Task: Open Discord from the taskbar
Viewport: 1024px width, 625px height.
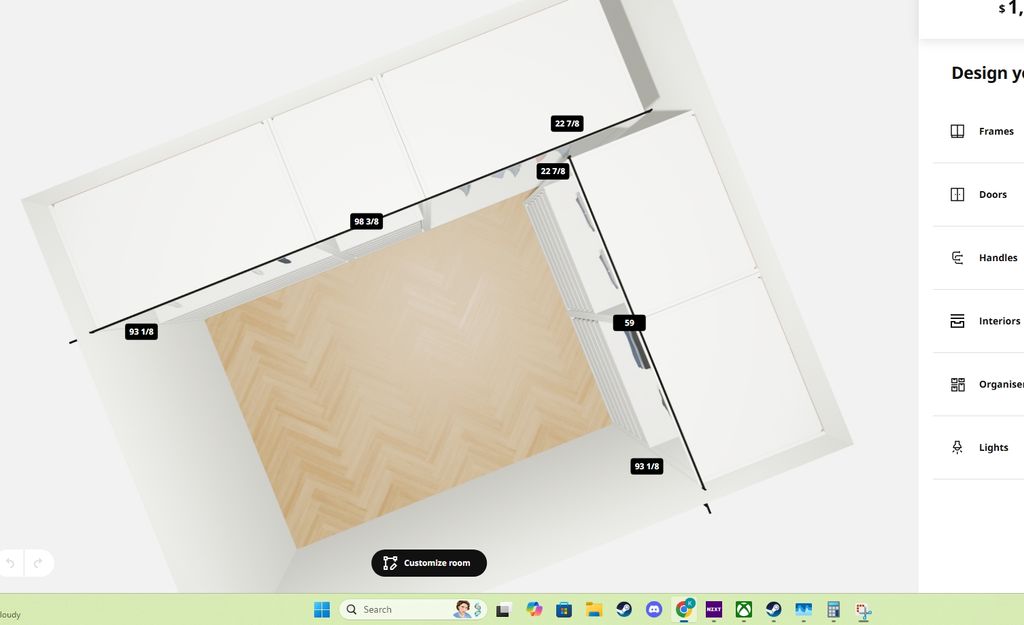Action: coord(654,609)
